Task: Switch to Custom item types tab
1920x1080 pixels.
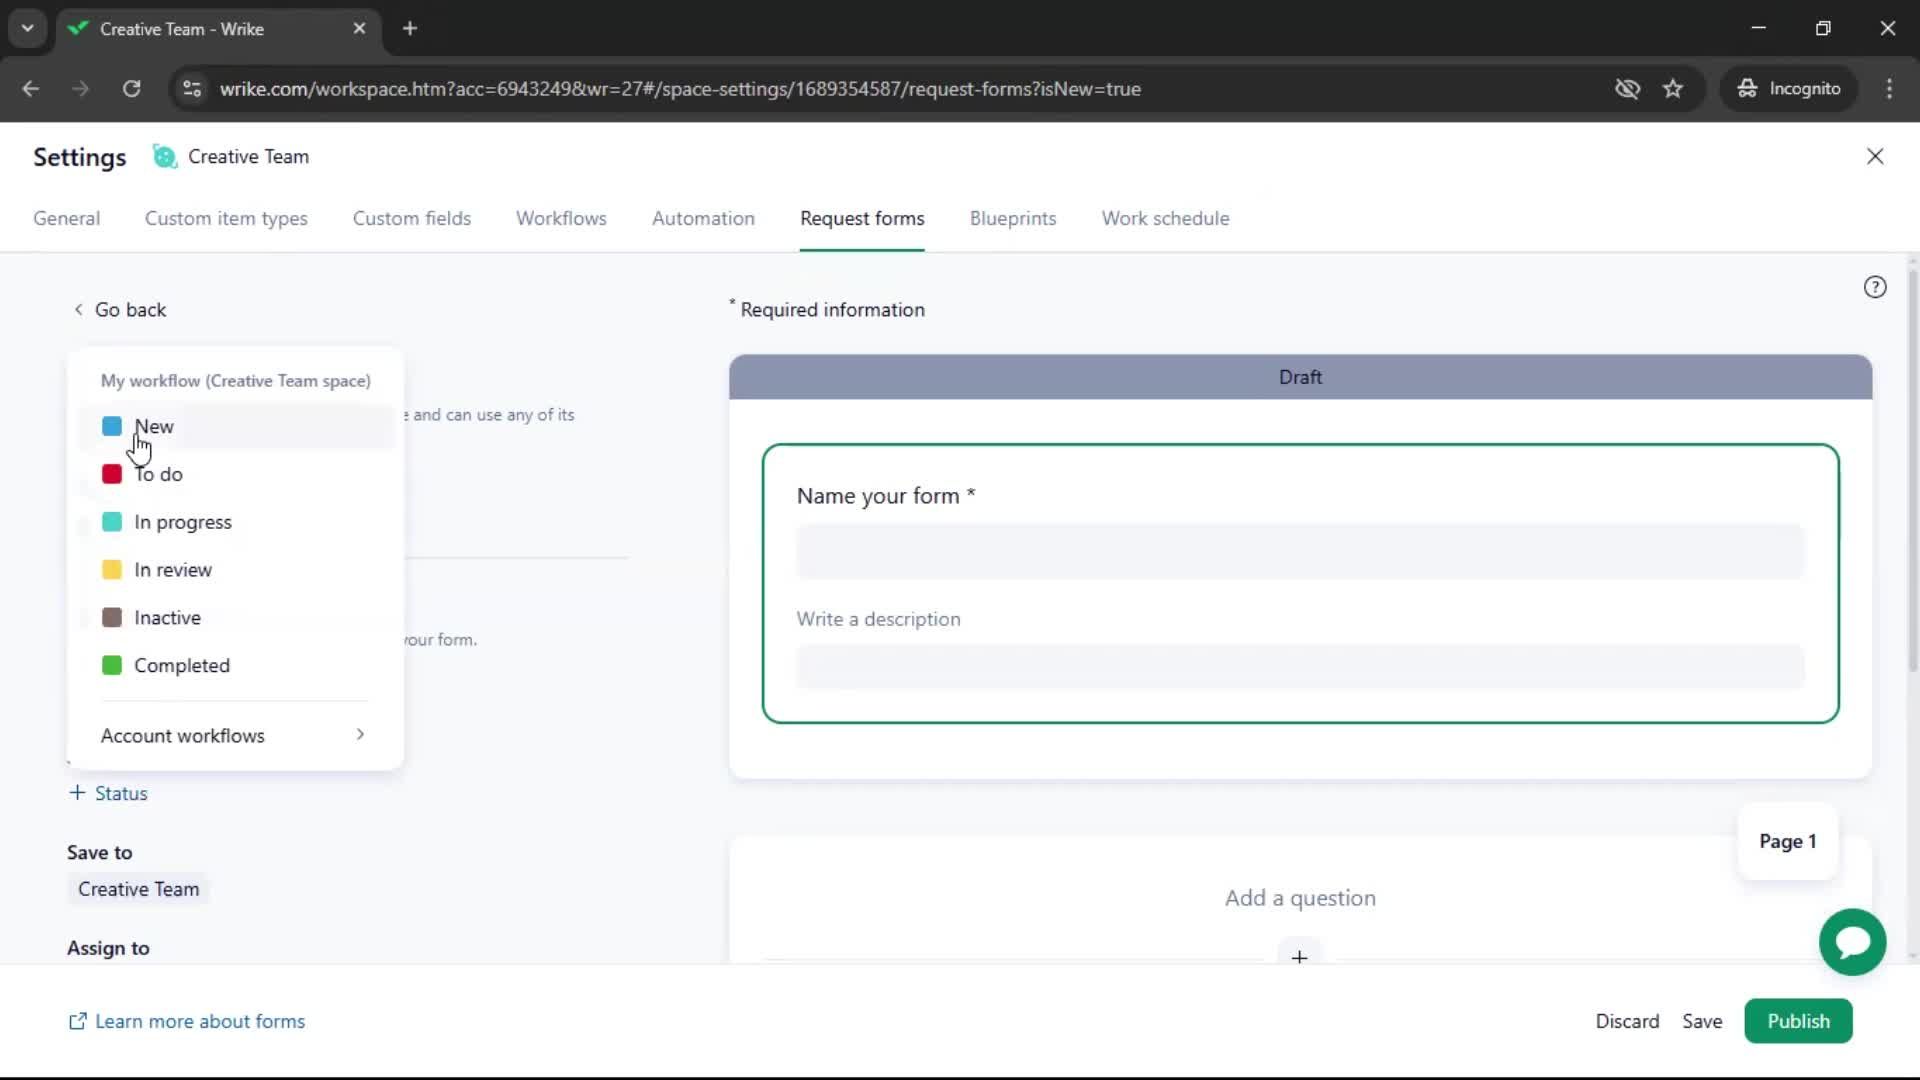Action: (x=226, y=219)
